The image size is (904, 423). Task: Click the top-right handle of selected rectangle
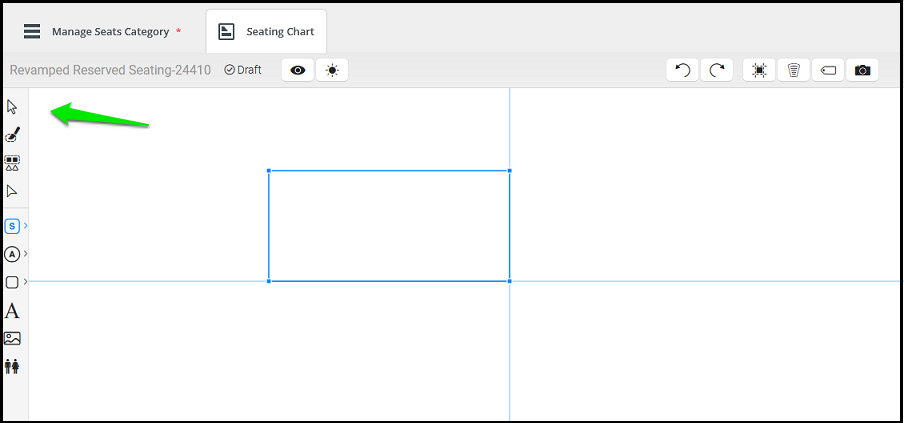[510, 171]
